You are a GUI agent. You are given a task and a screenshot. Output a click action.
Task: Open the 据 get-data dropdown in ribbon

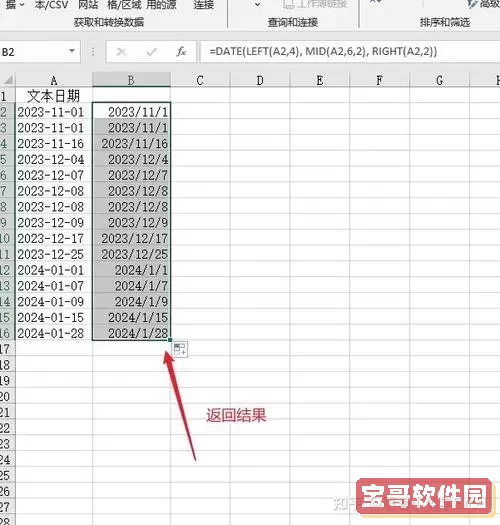15,5
